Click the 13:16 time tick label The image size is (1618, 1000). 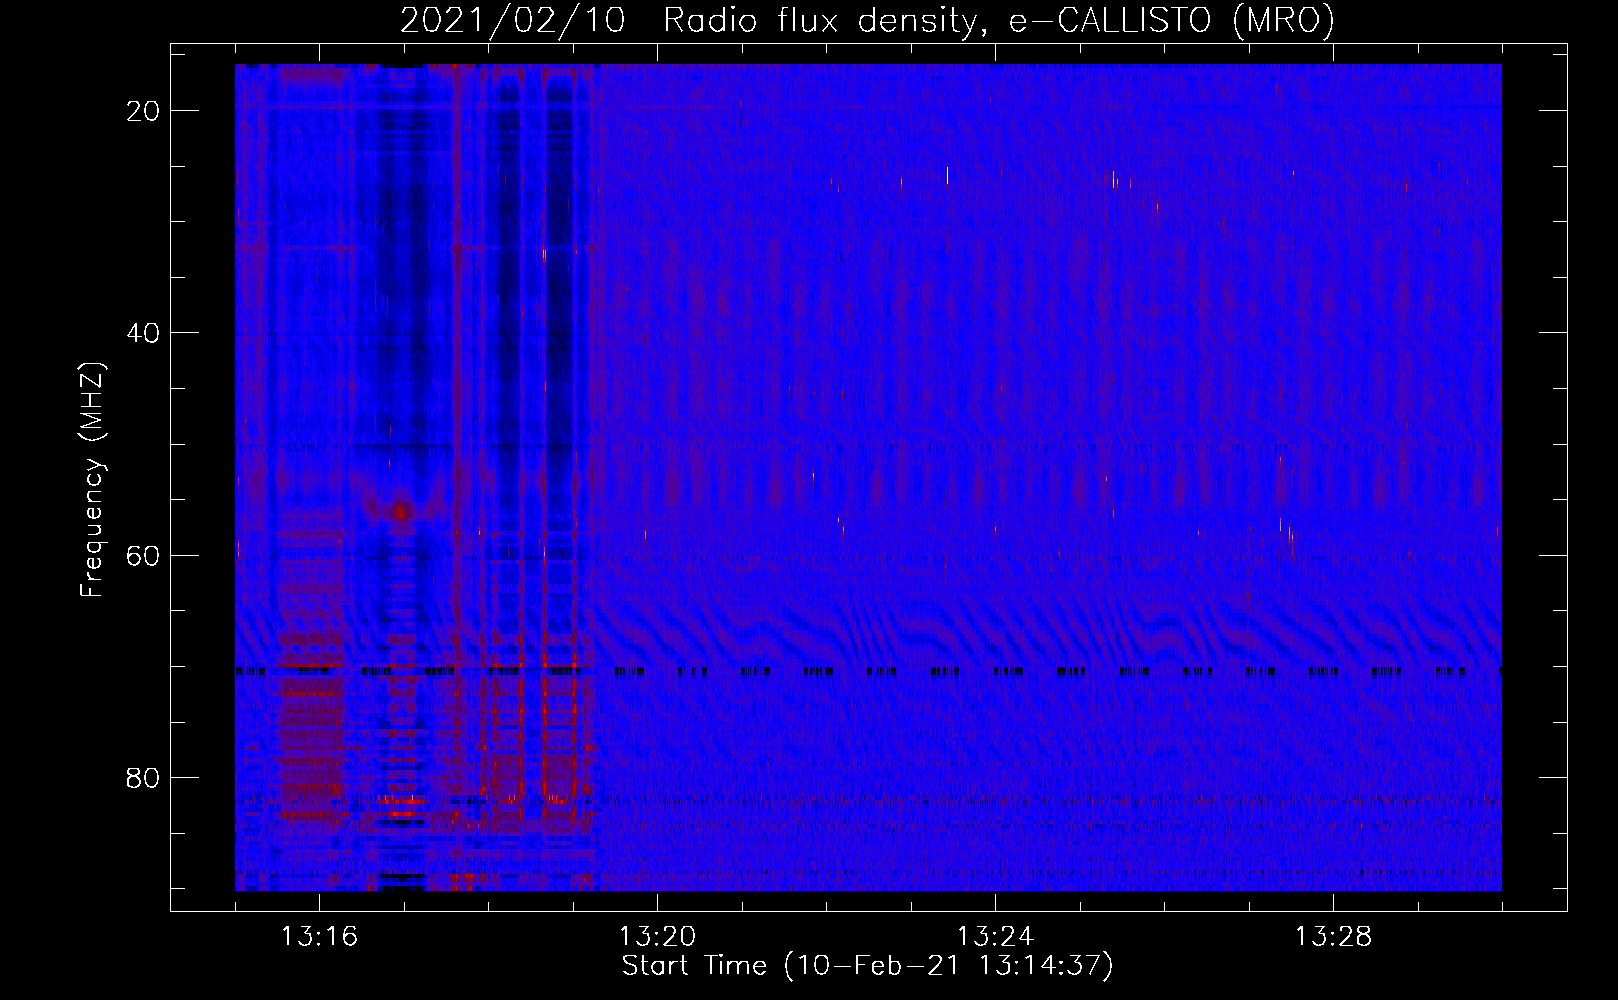(x=319, y=937)
